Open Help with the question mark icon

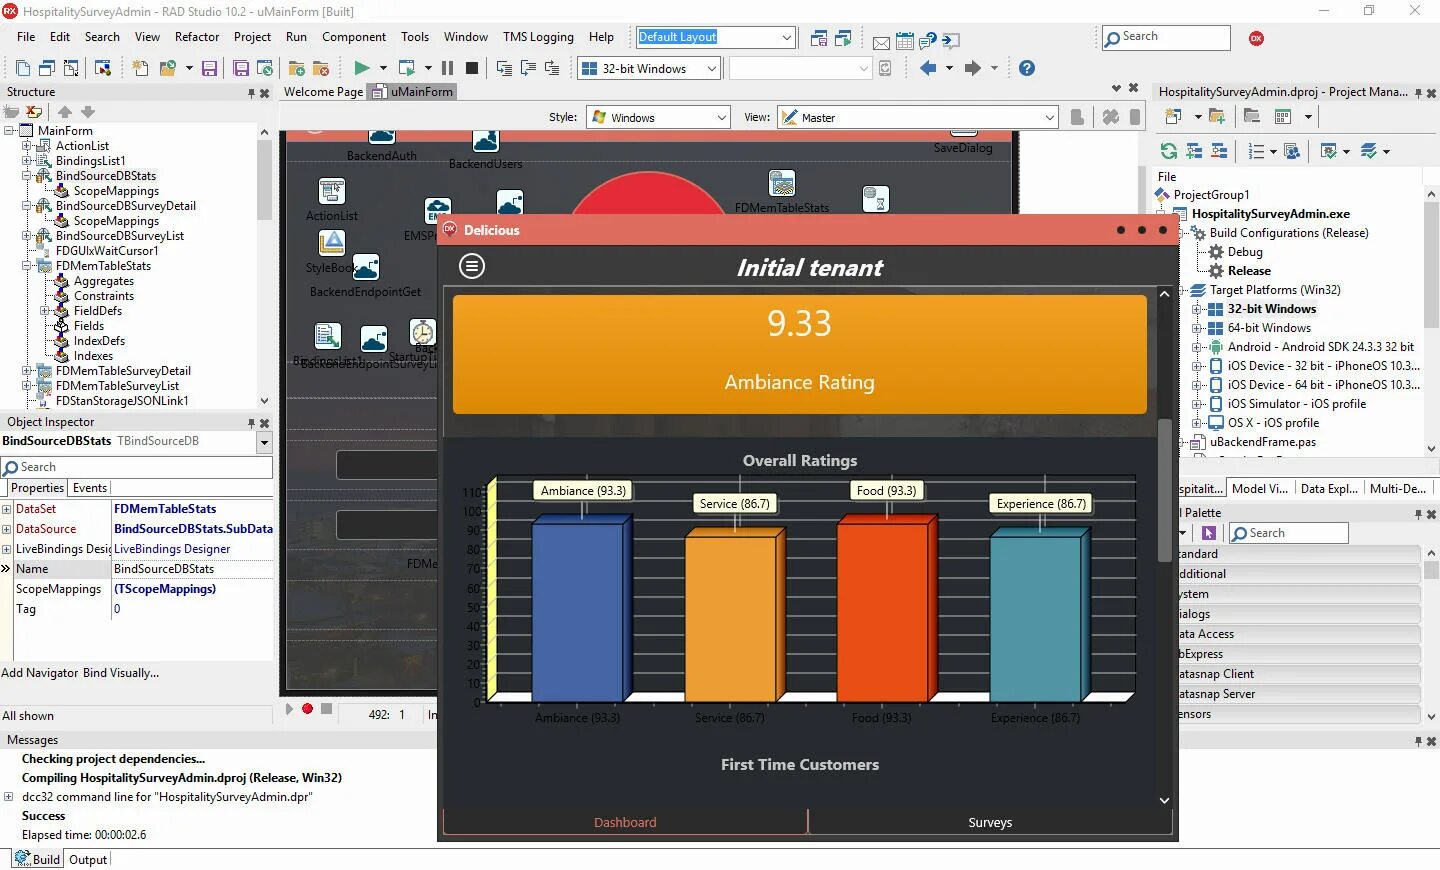[1027, 68]
